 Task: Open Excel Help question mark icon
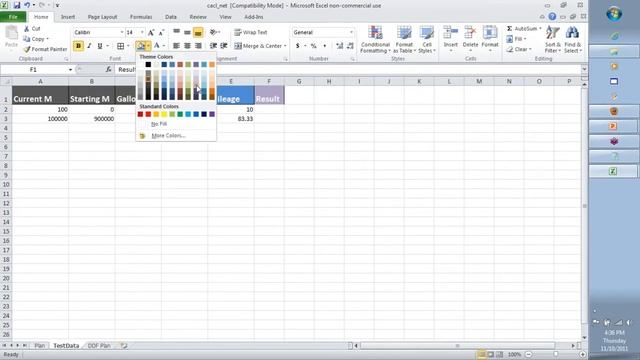(552, 17)
